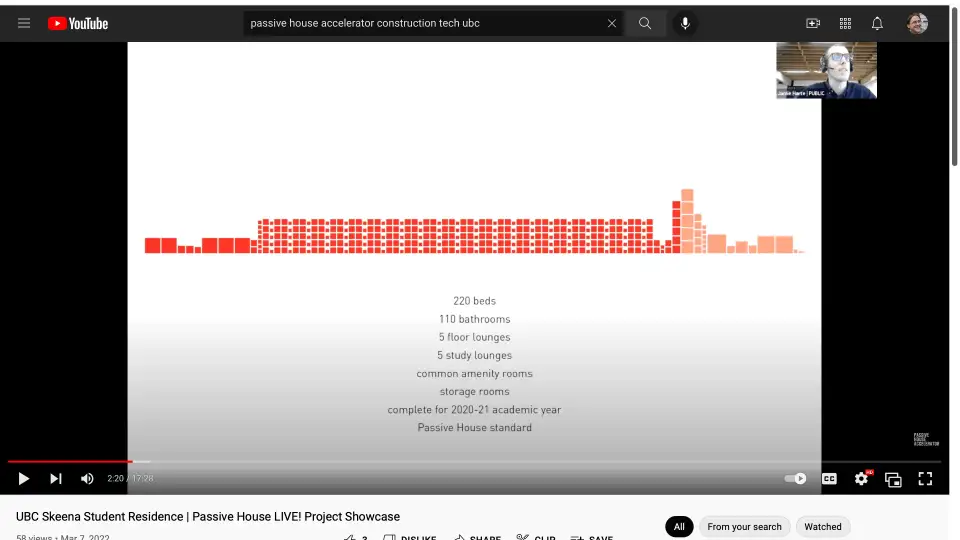Open the hamburger guide menu
Screen dimensions: 960x540
24,23
